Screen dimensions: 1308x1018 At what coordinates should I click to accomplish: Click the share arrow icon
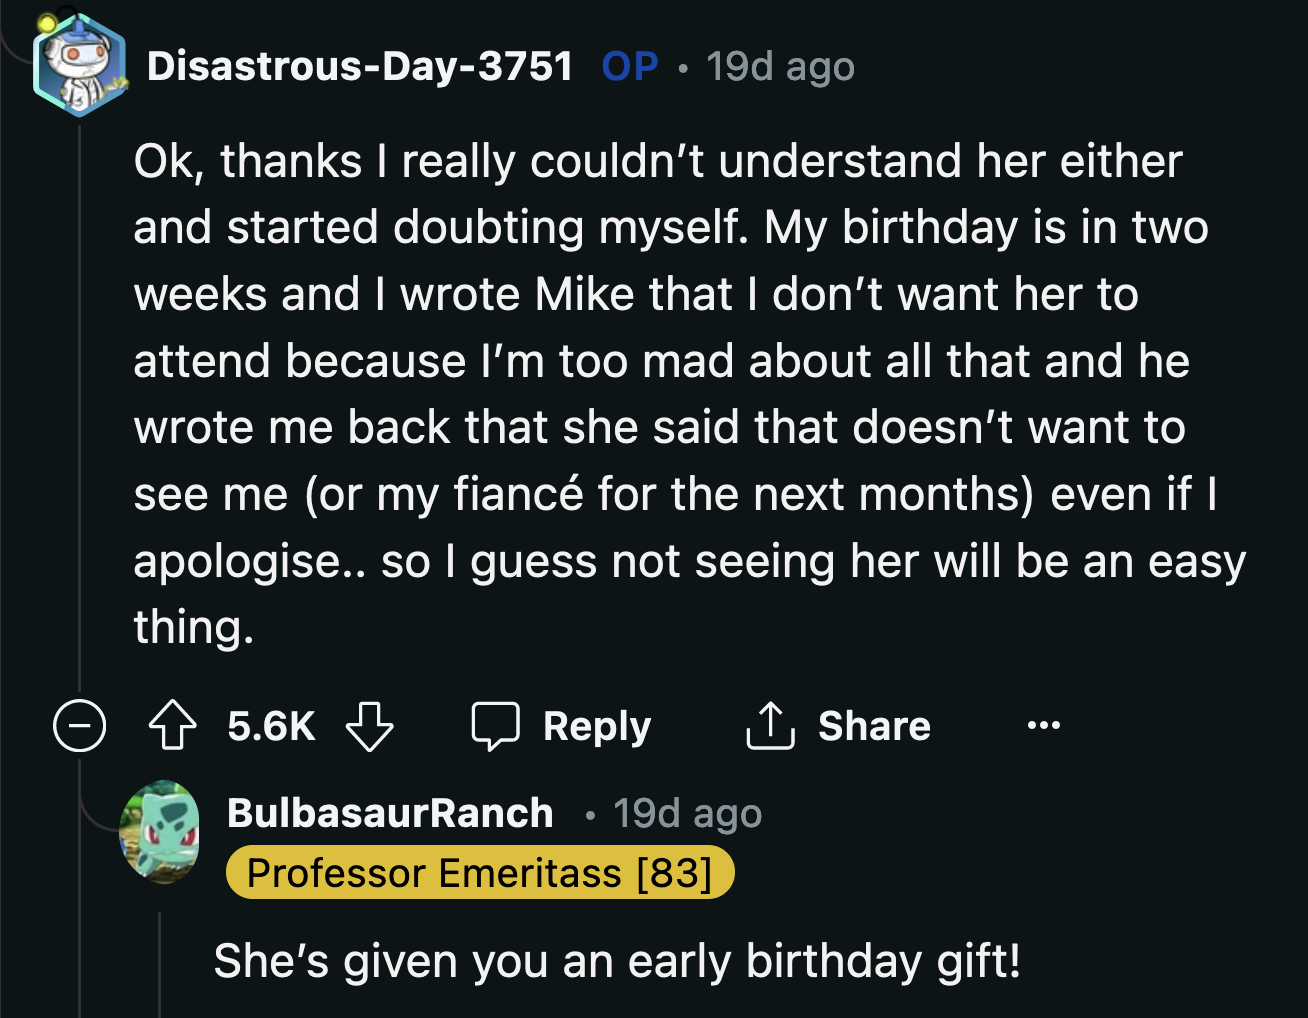(x=770, y=726)
